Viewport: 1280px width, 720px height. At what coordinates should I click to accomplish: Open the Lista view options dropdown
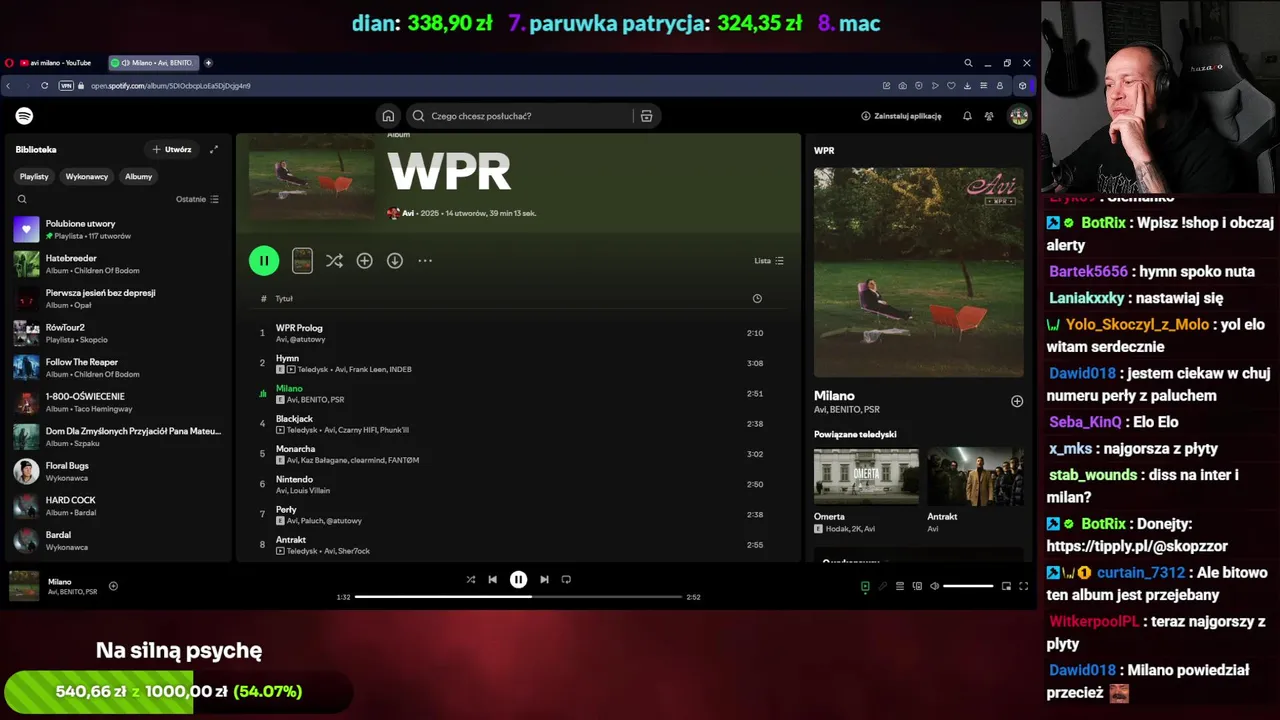click(x=769, y=261)
